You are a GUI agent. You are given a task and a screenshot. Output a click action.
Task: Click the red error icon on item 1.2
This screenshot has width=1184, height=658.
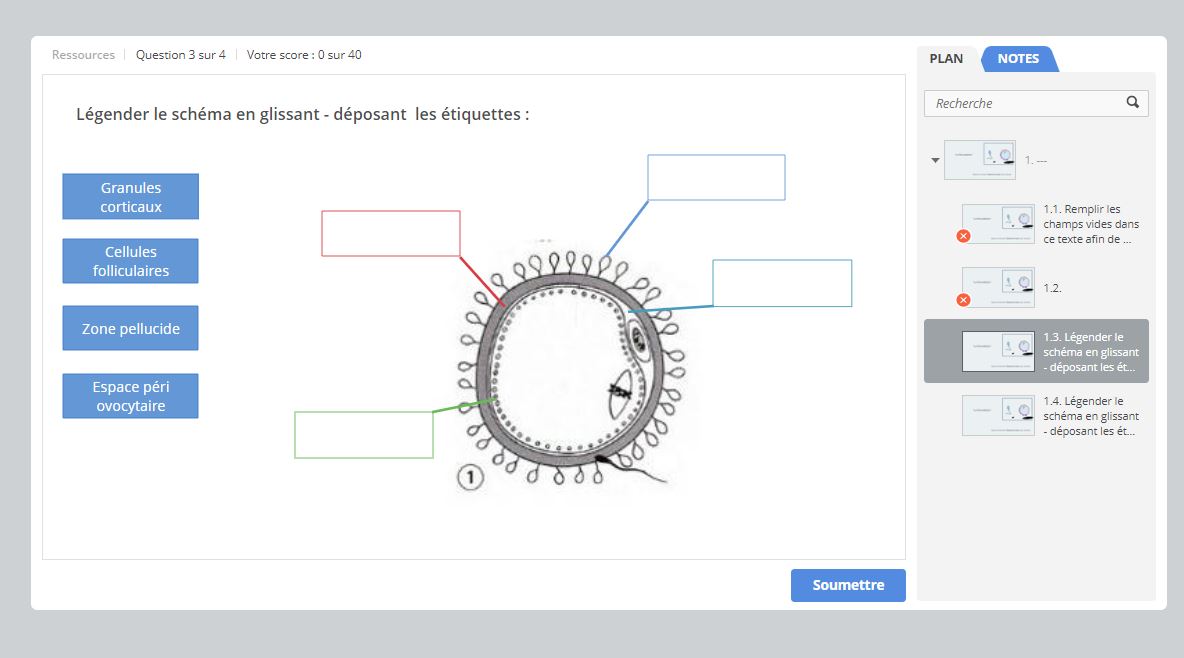[963, 300]
